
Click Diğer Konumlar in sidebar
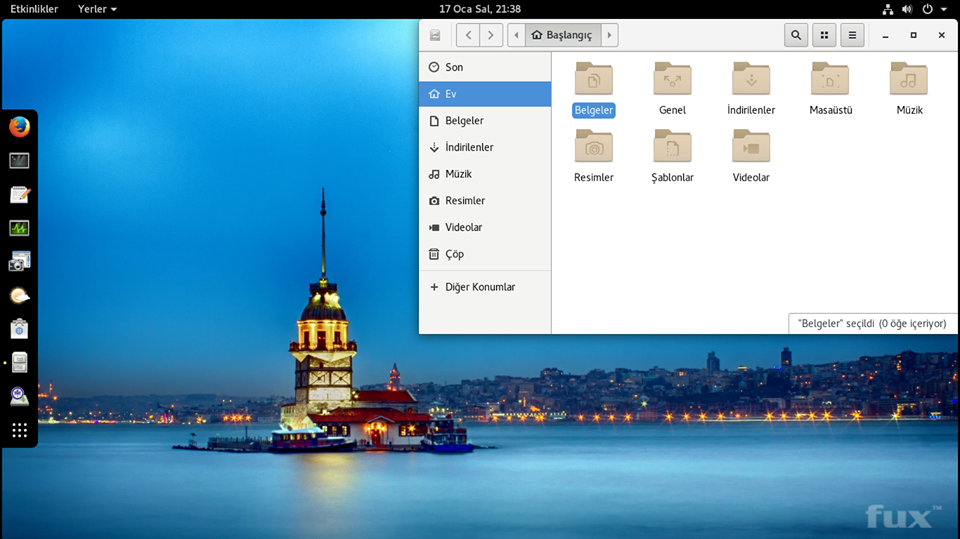click(x=479, y=287)
